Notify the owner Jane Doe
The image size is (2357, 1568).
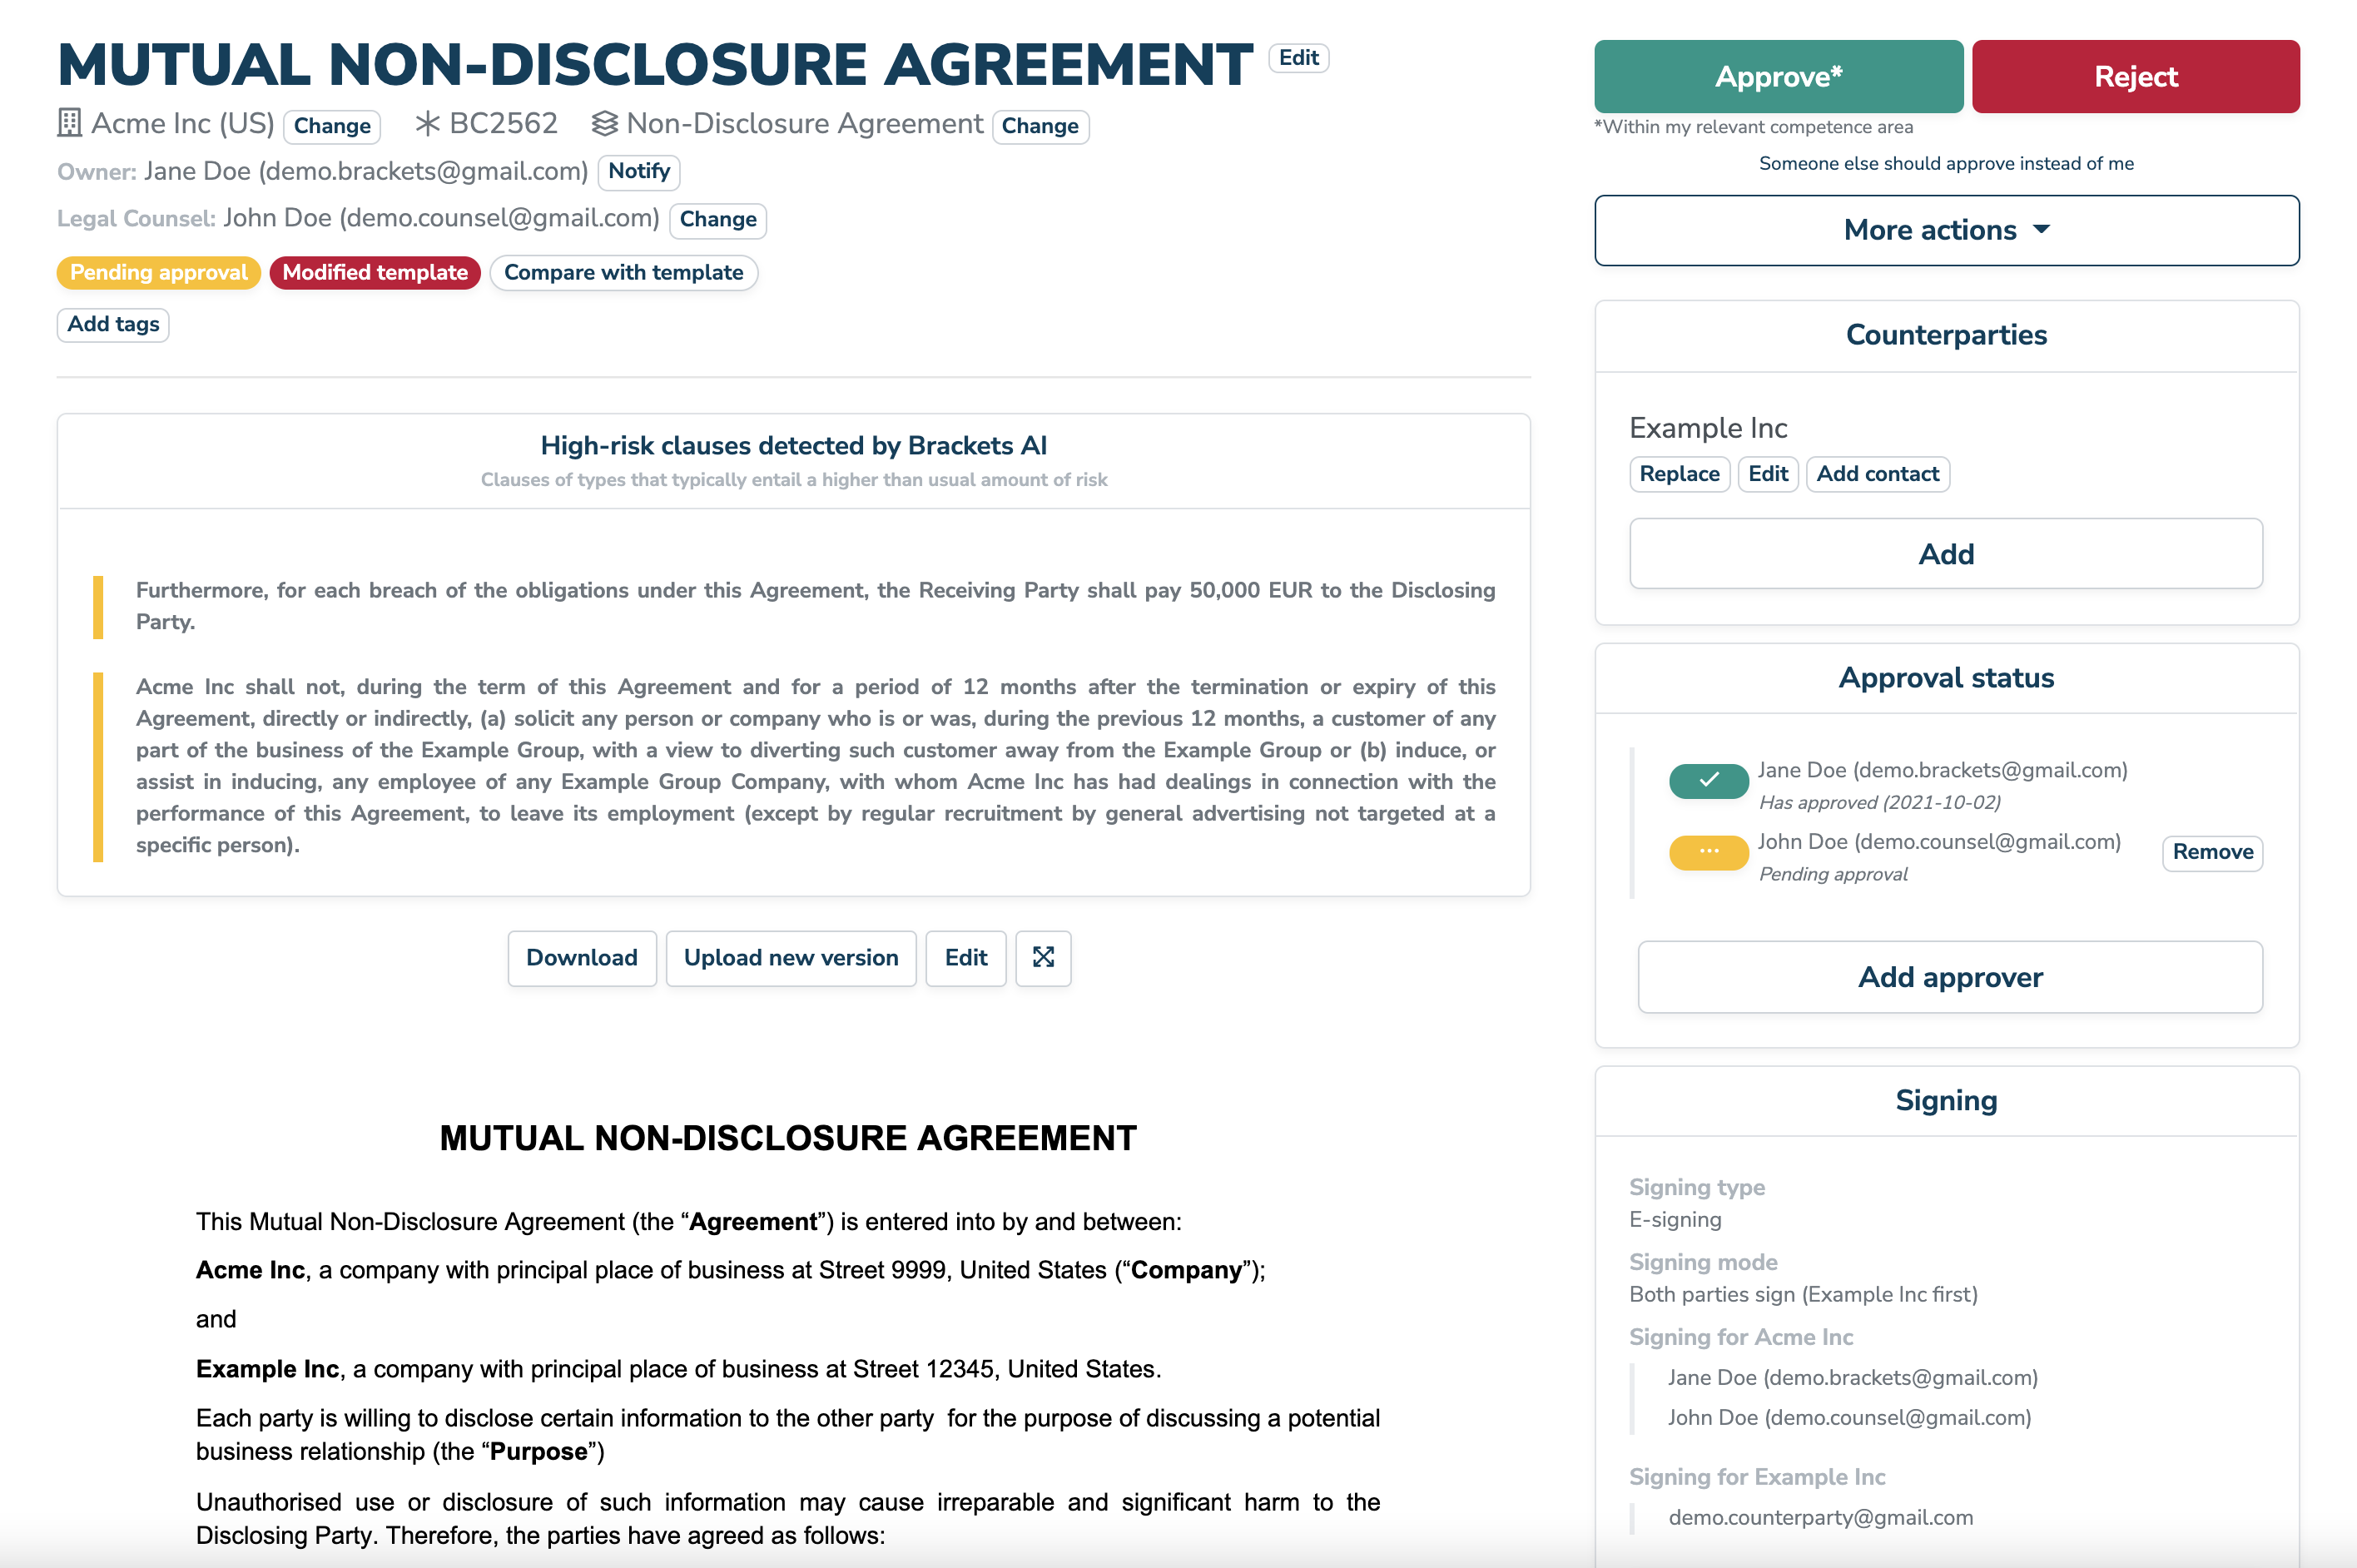point(638,171)
